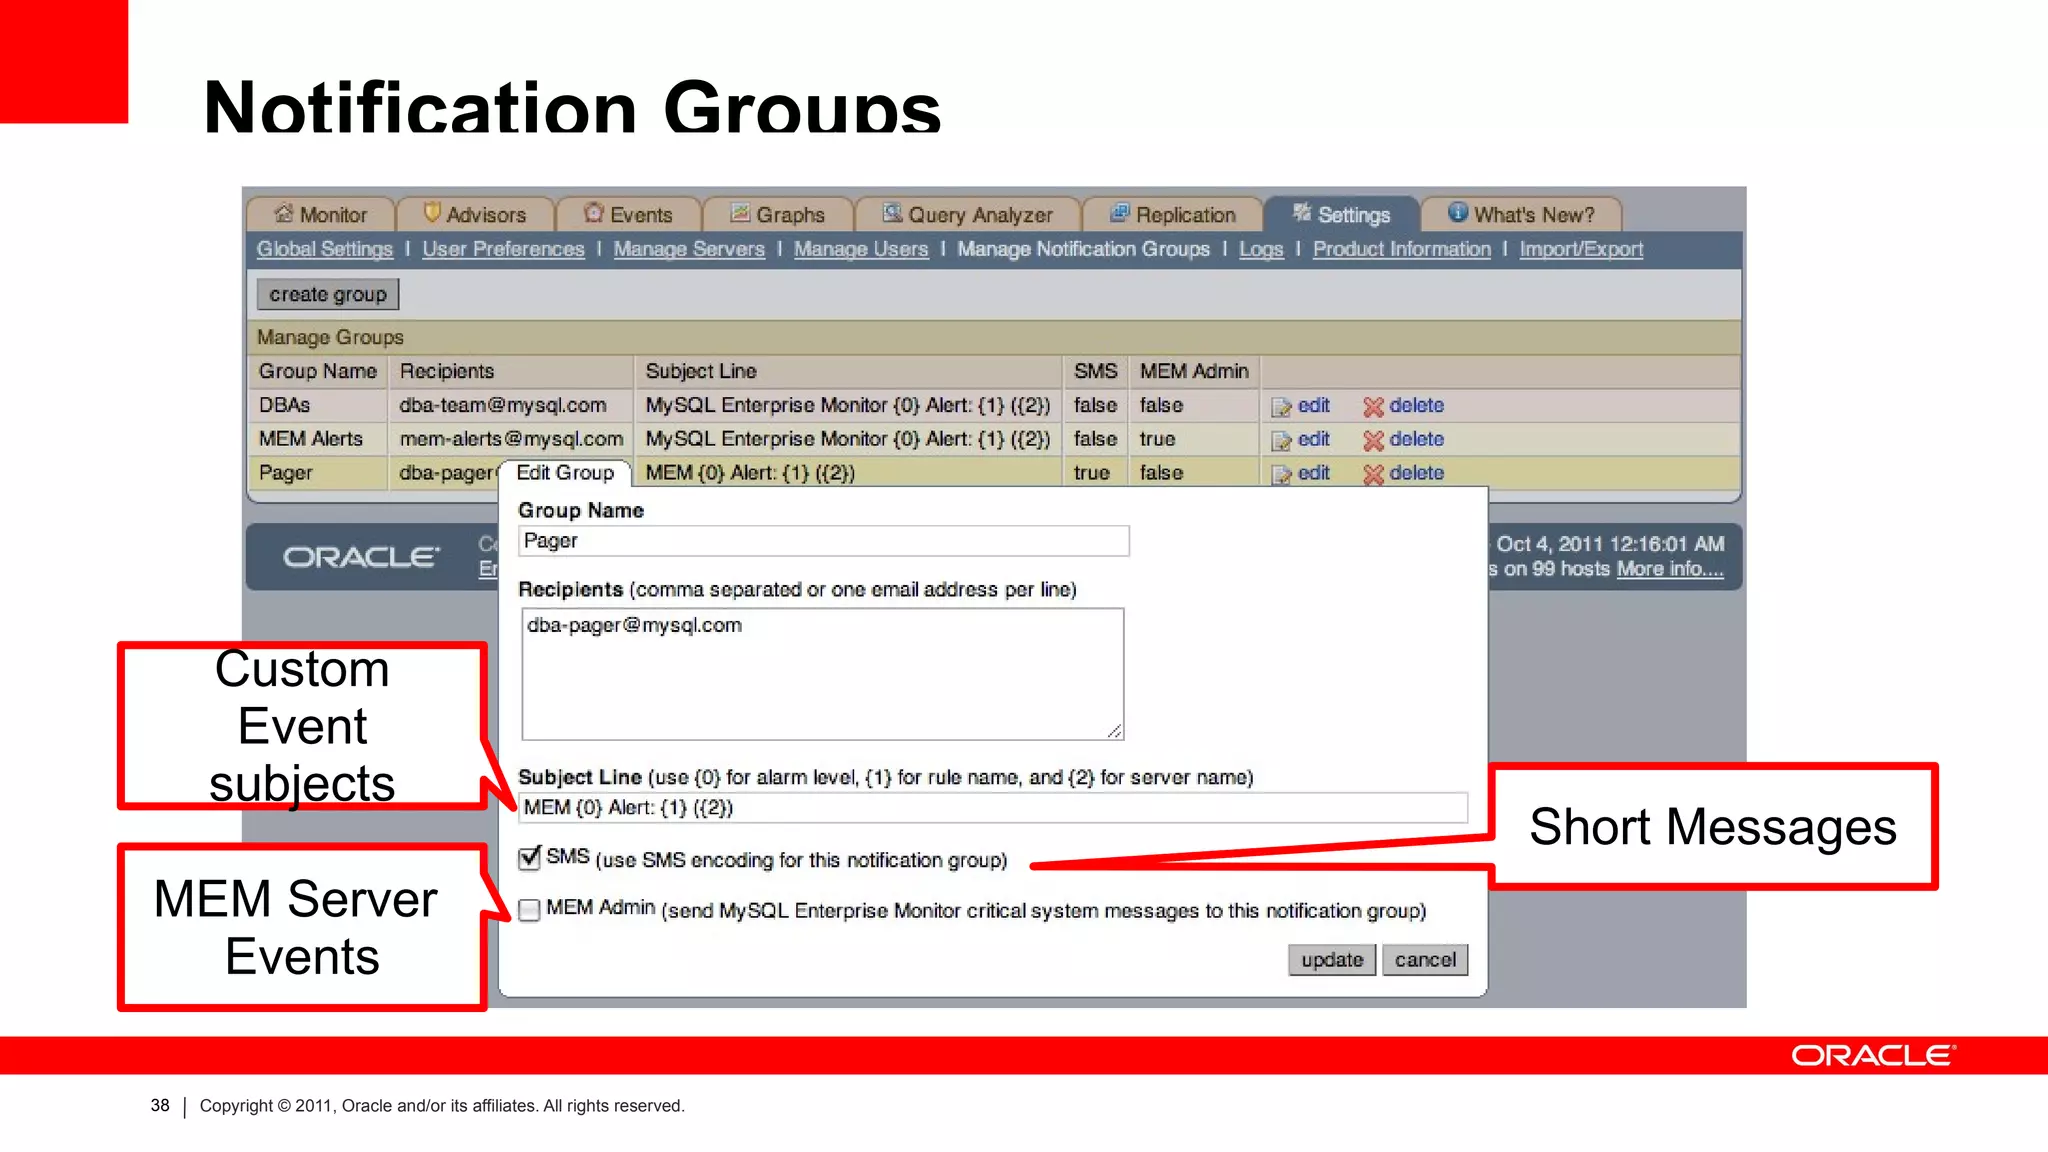Open the Events tab
This screenshot has width=2048, height=1152.
pyautogui.click(x=628, y=214)
